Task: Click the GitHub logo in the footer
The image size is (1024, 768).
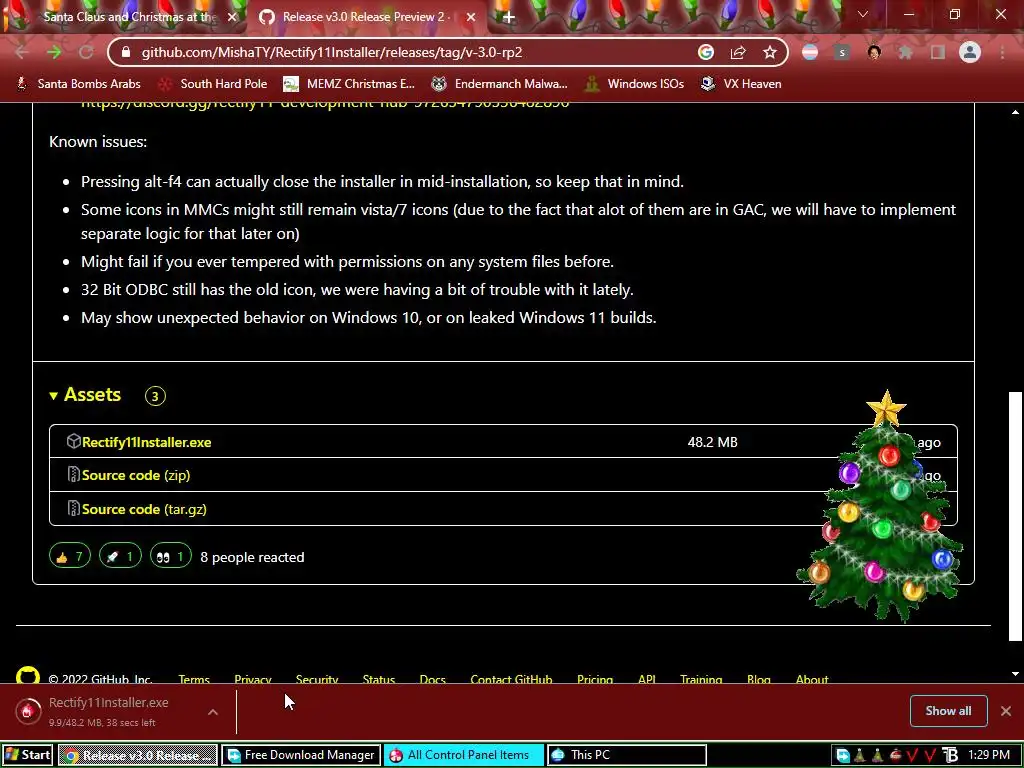Action: point(27,675)
